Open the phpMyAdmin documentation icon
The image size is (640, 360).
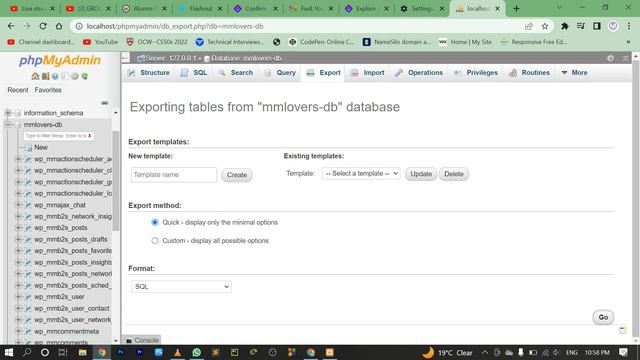click(x=55, y=76)
